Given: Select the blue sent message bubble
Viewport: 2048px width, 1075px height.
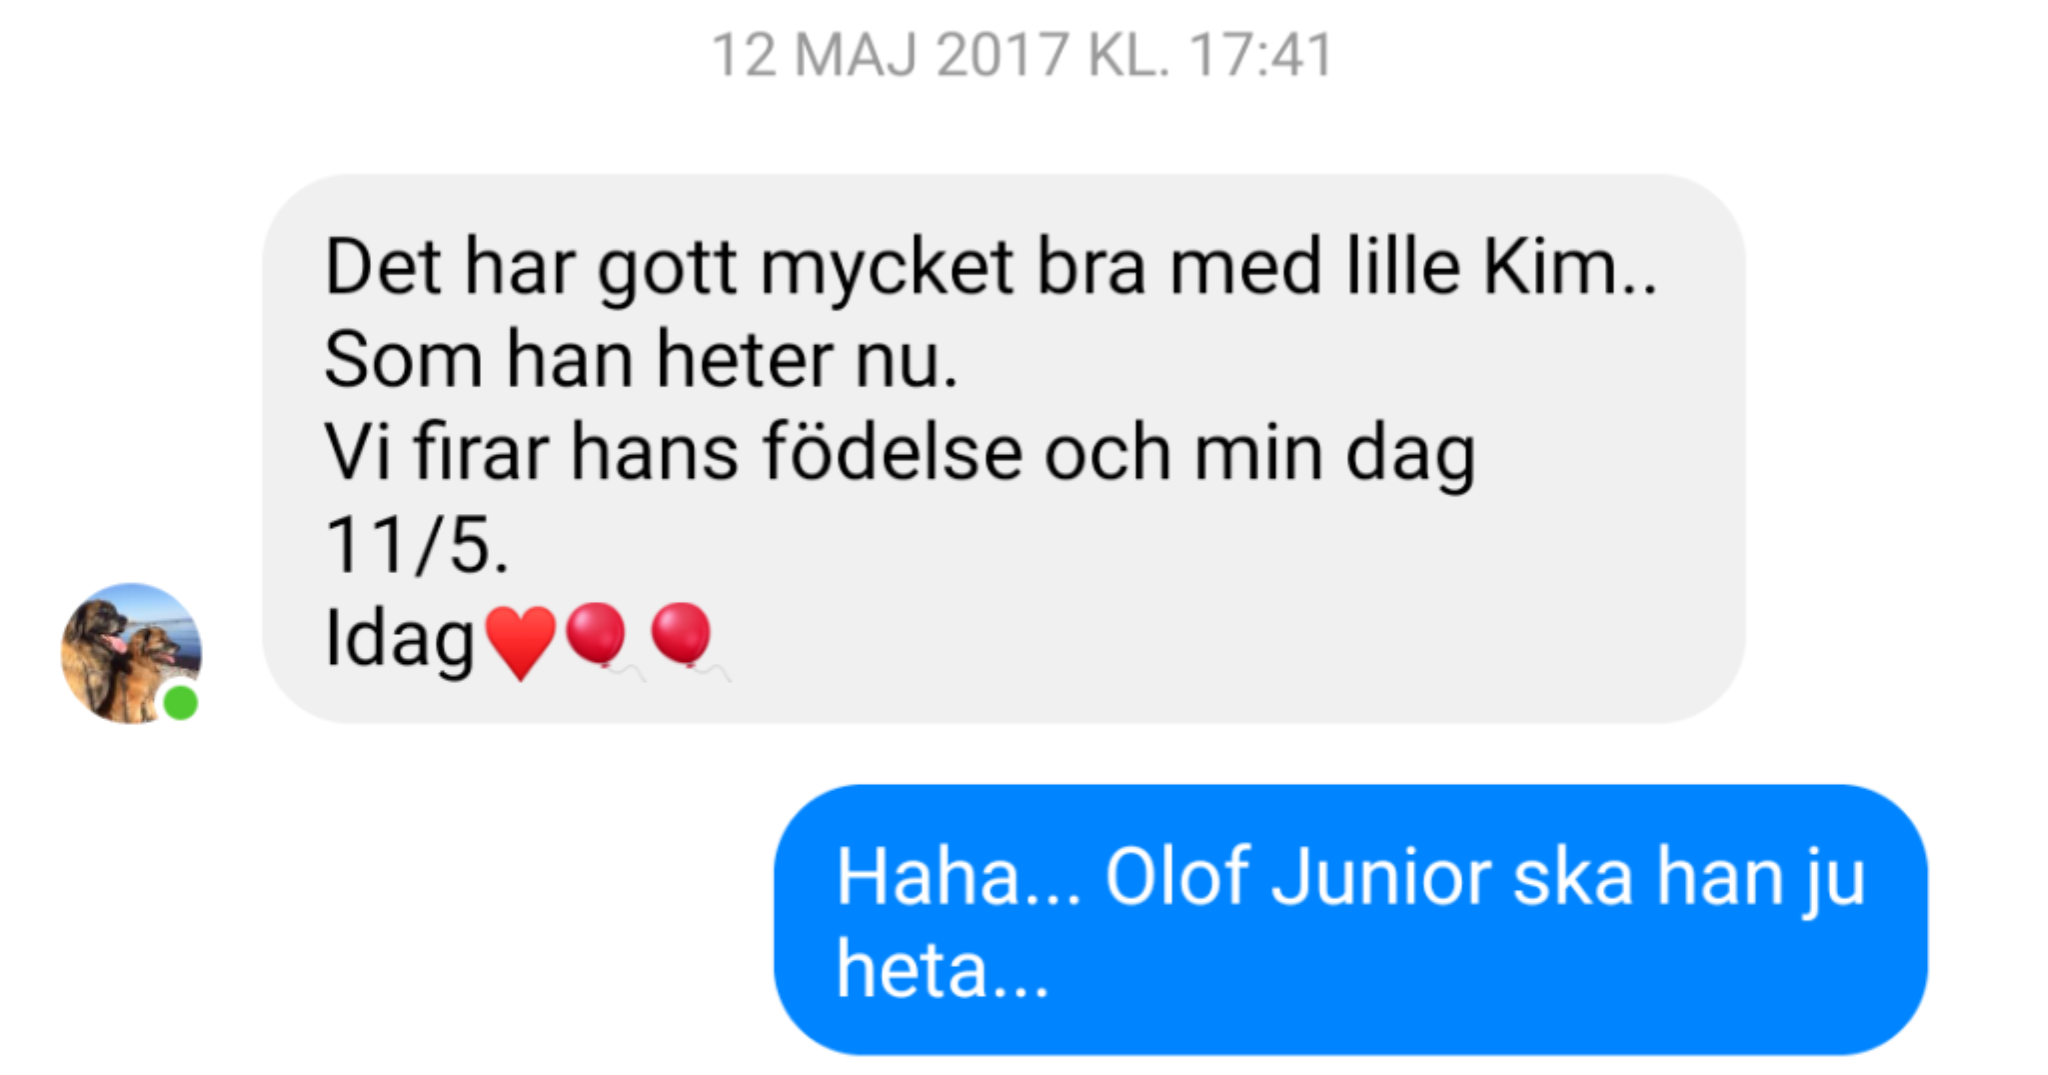Looking at the screenshot, I should (x=1351, y=920).
